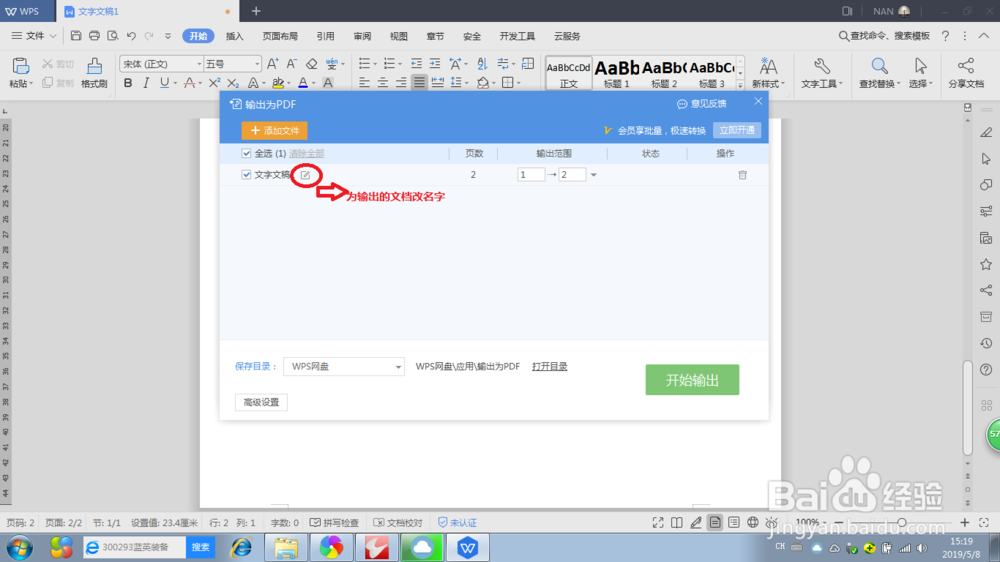The width and height of the screenshot is (1000, 562).
Task: Toggle the 全选 checkbox
Action: pyautogui.click(x=246, y=153)
